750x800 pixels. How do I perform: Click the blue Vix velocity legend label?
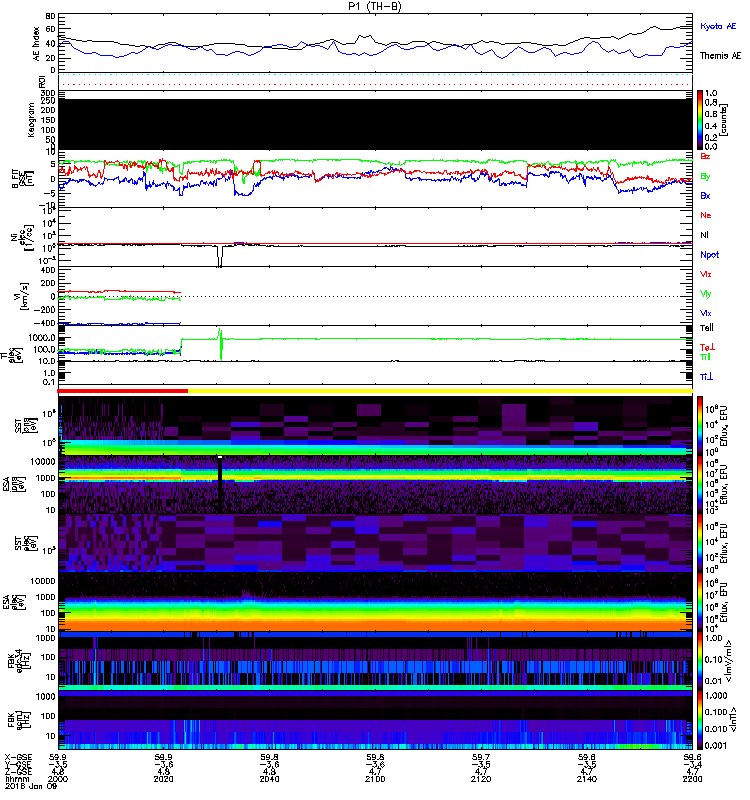pos(706,313)
